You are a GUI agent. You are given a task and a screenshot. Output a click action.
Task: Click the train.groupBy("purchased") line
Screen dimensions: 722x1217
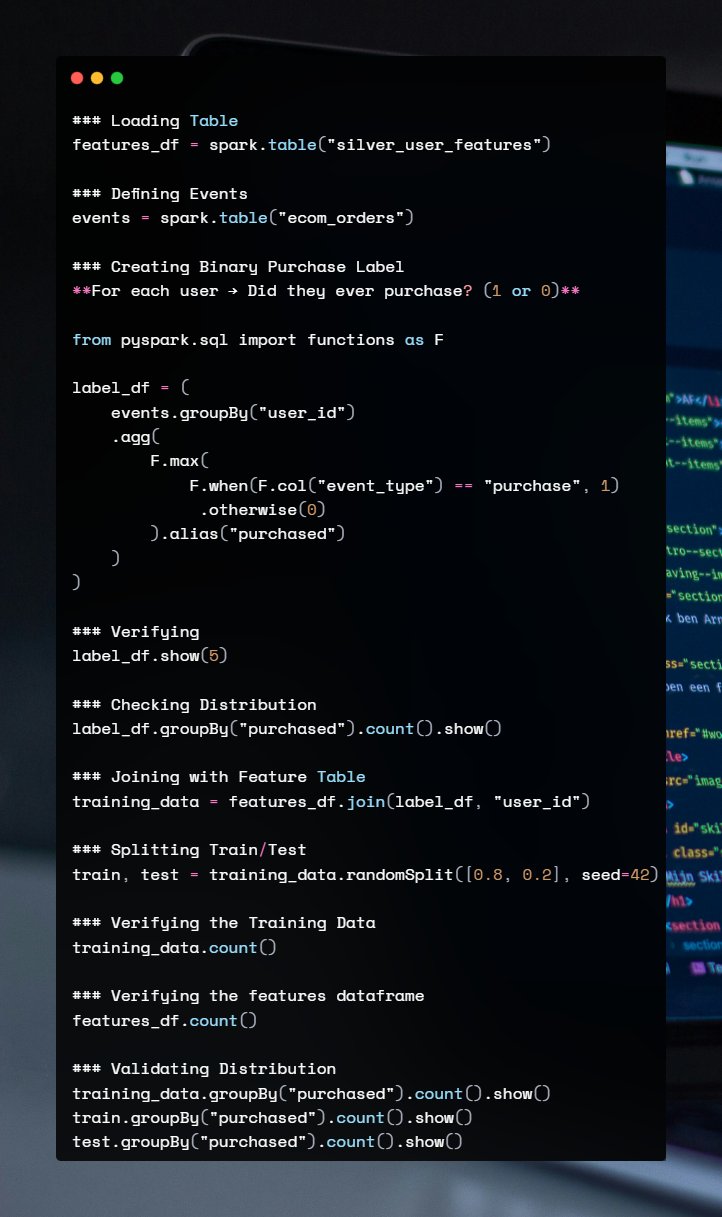click(272, 1118)
